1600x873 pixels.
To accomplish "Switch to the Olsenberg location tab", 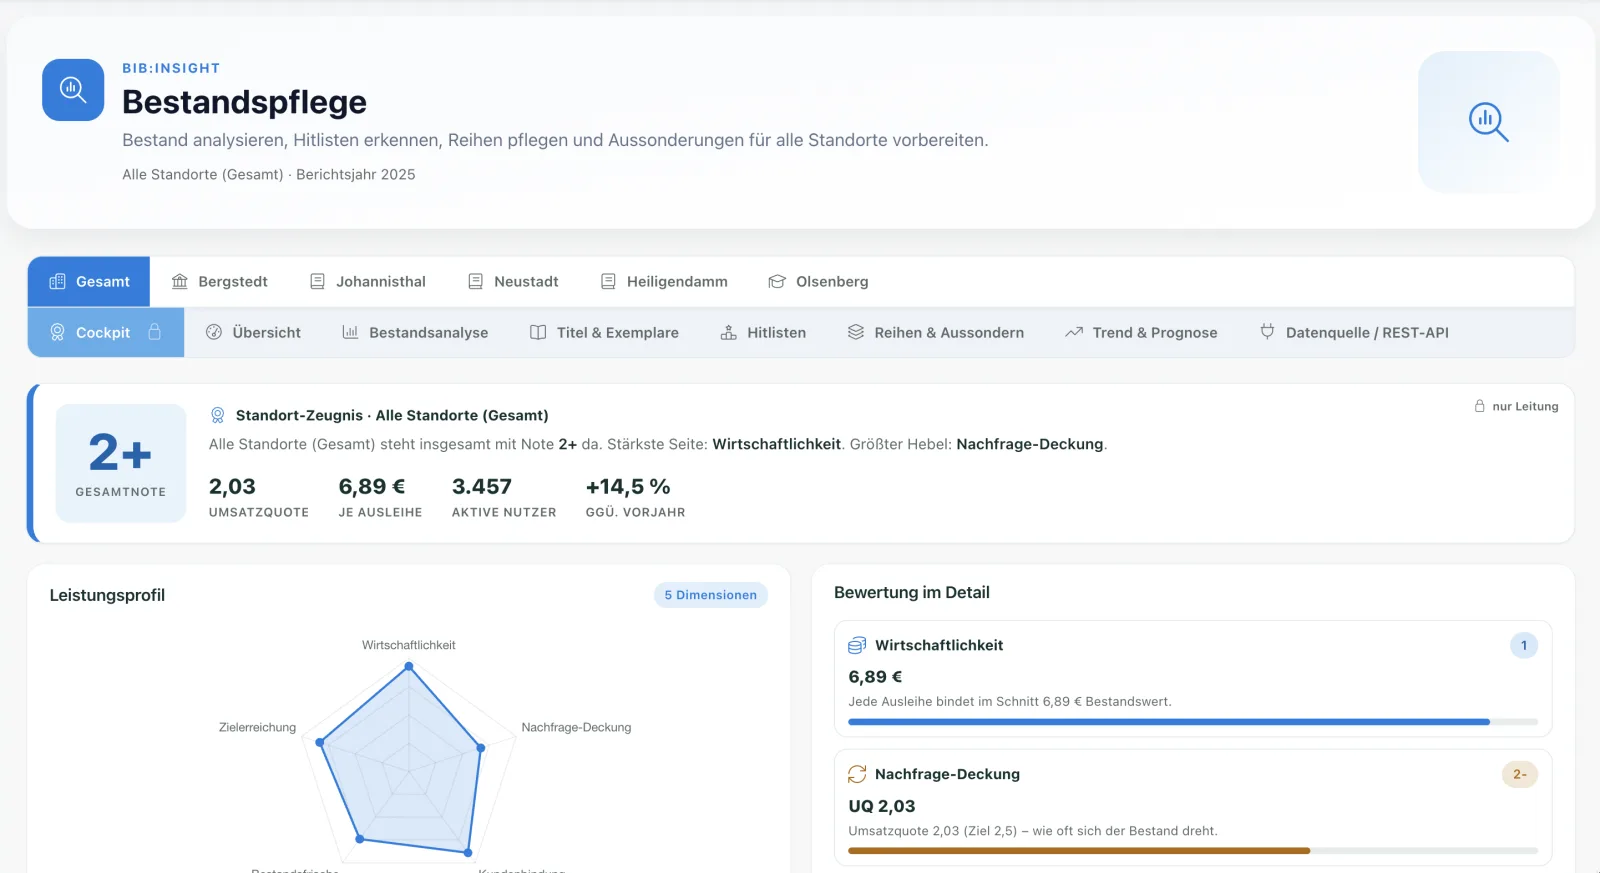I will [818, 282].
